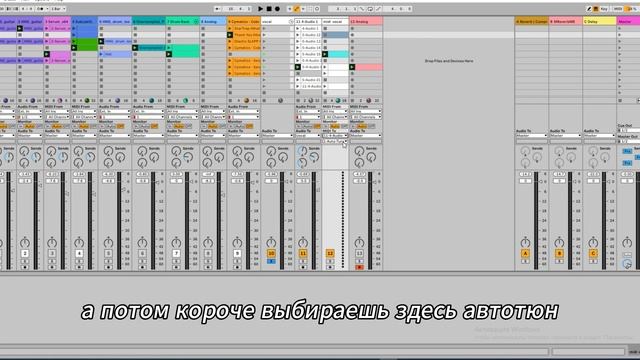Viewport: 640px width, 360px height.
Task: Toggle the Computer MIDI Keyboard button
Action: [596, 9]
